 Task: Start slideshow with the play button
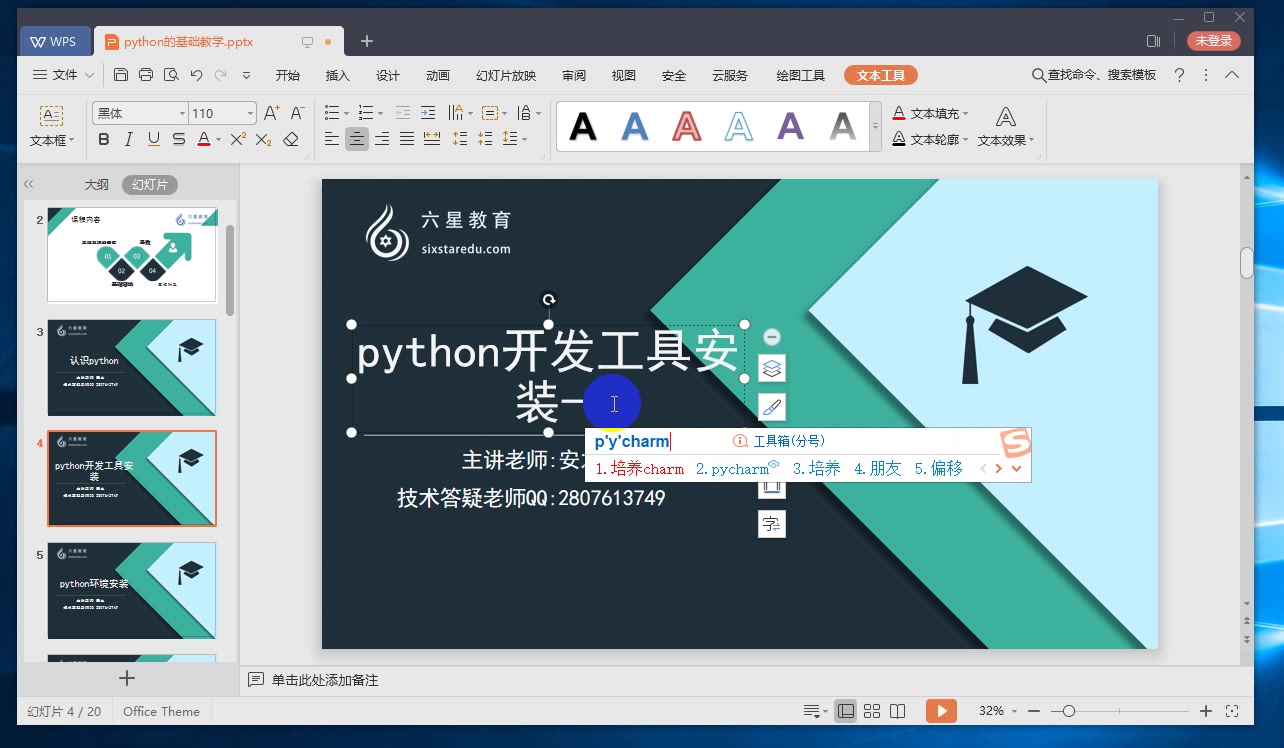pos(940,711)
